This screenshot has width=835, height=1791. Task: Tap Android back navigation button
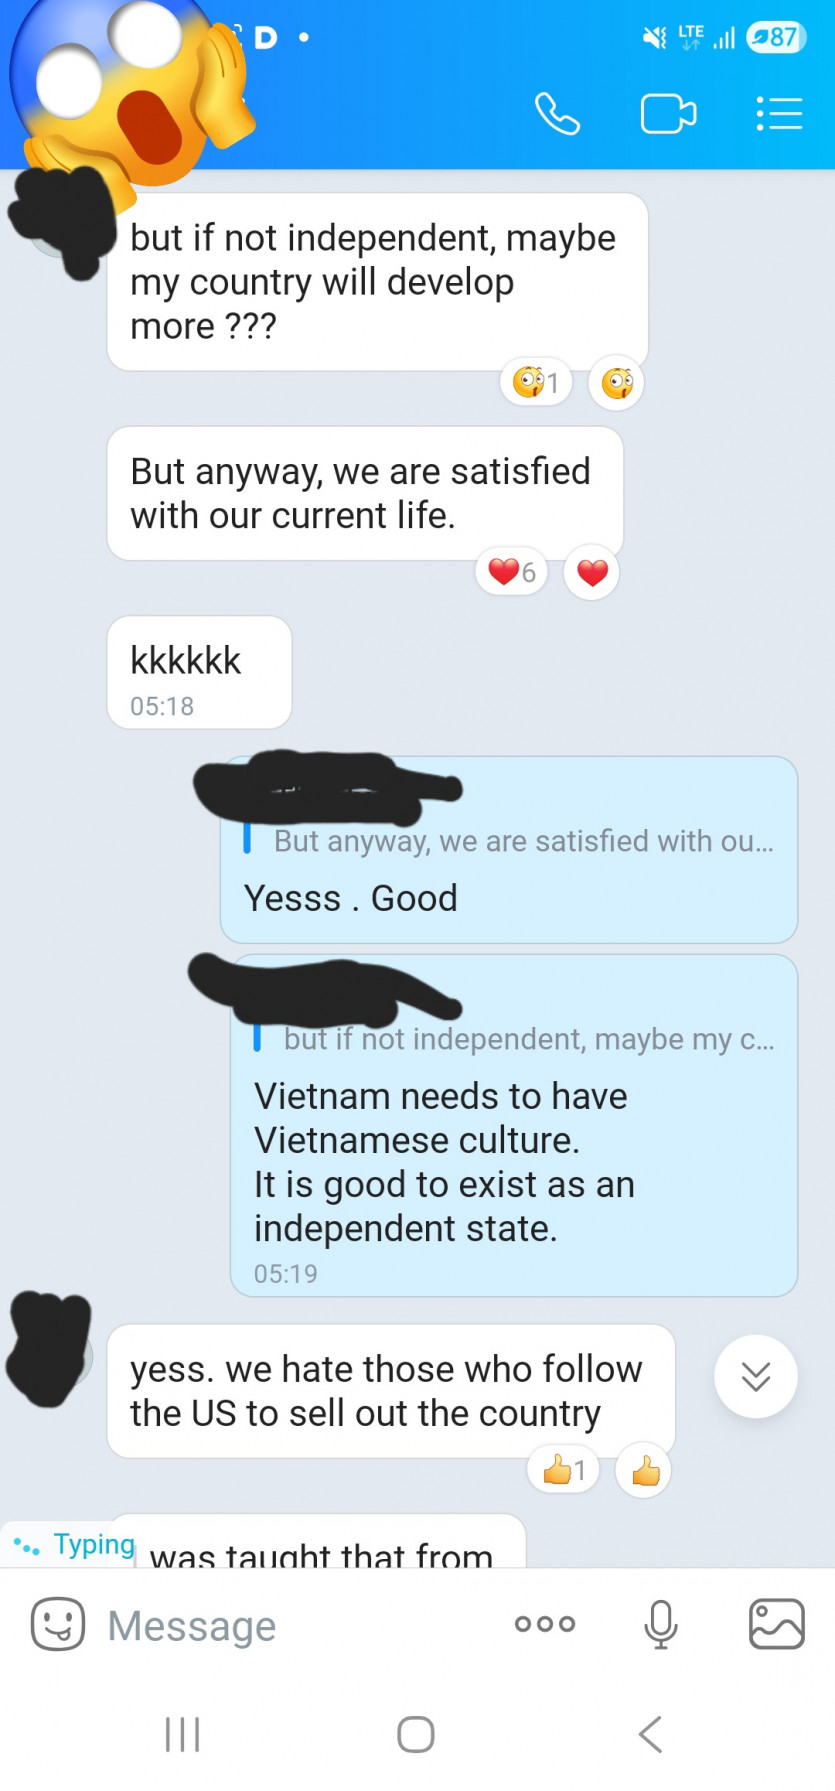(x=651, y=1733)
